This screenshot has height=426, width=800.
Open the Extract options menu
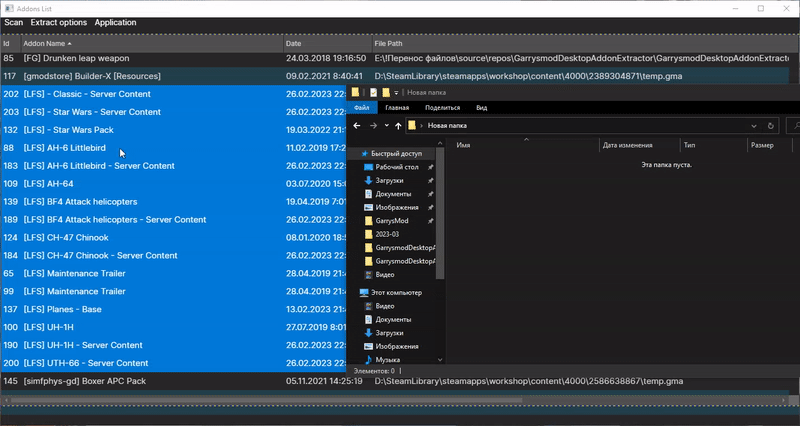(59, 22)
